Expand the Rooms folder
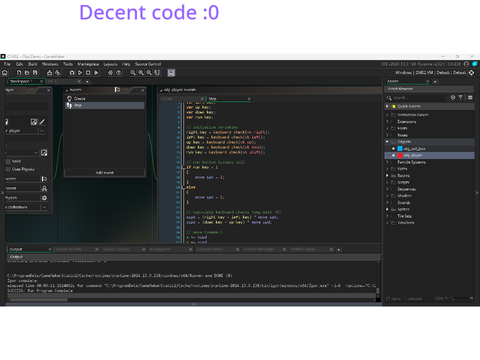Image resolution: width=480 pixels, height=360 pixels. [387, 176]
